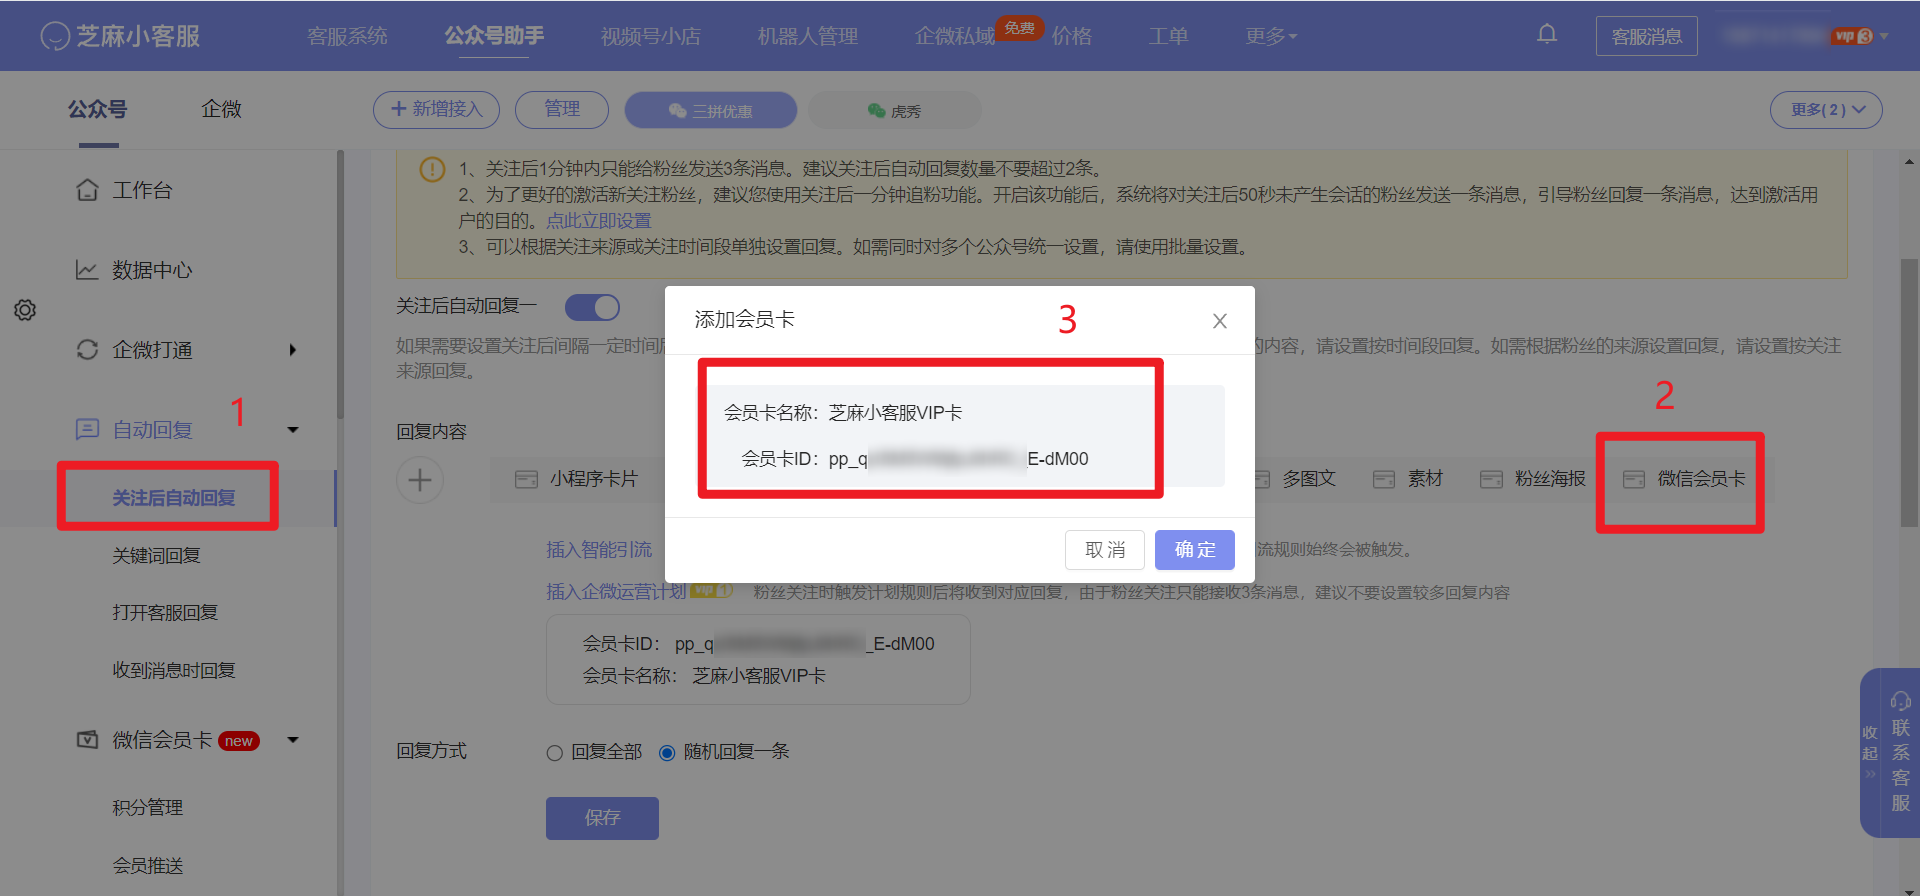Click the 多图文 card icon

click(x=1262, y=479)
